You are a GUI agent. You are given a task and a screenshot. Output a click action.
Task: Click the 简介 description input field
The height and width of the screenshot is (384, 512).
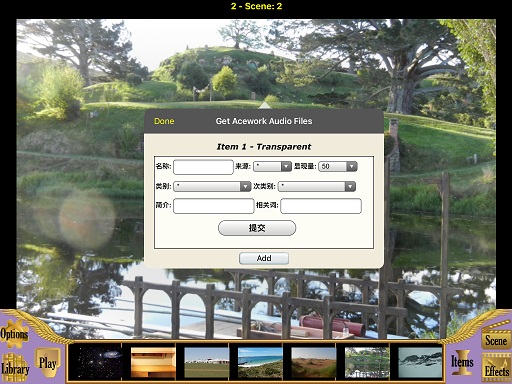tap(214, 206)
